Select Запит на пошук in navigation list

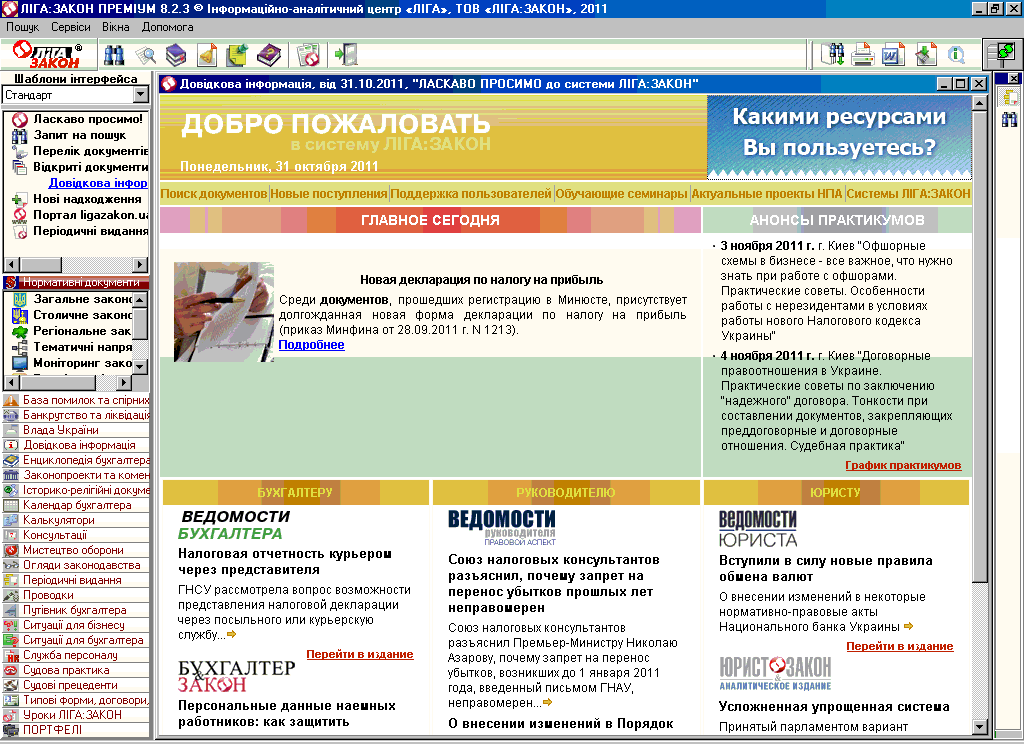click(80, 135)
